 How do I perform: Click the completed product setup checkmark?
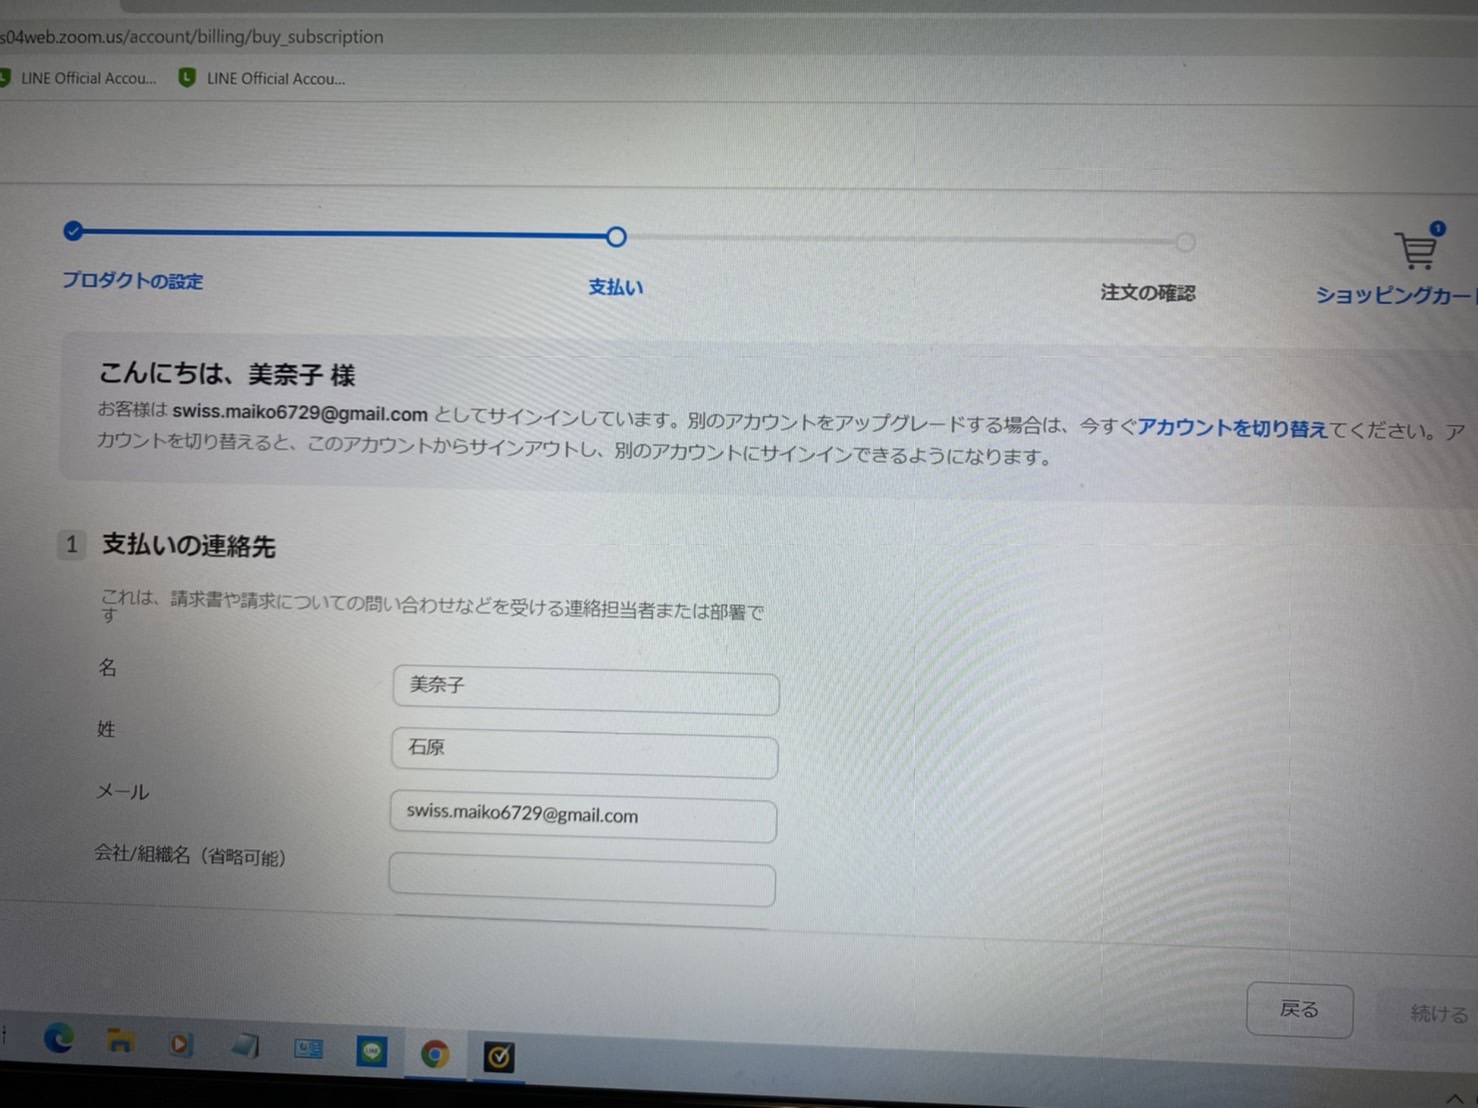73,231
